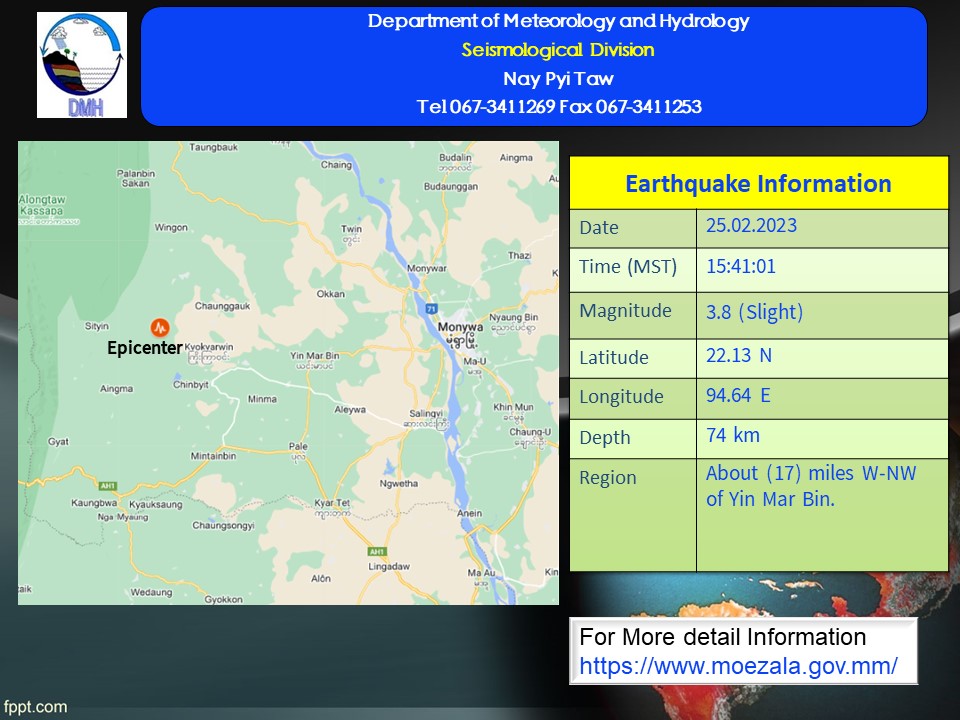
Task: Click the Yin Mar Bin town label
Action: (315, 356)
